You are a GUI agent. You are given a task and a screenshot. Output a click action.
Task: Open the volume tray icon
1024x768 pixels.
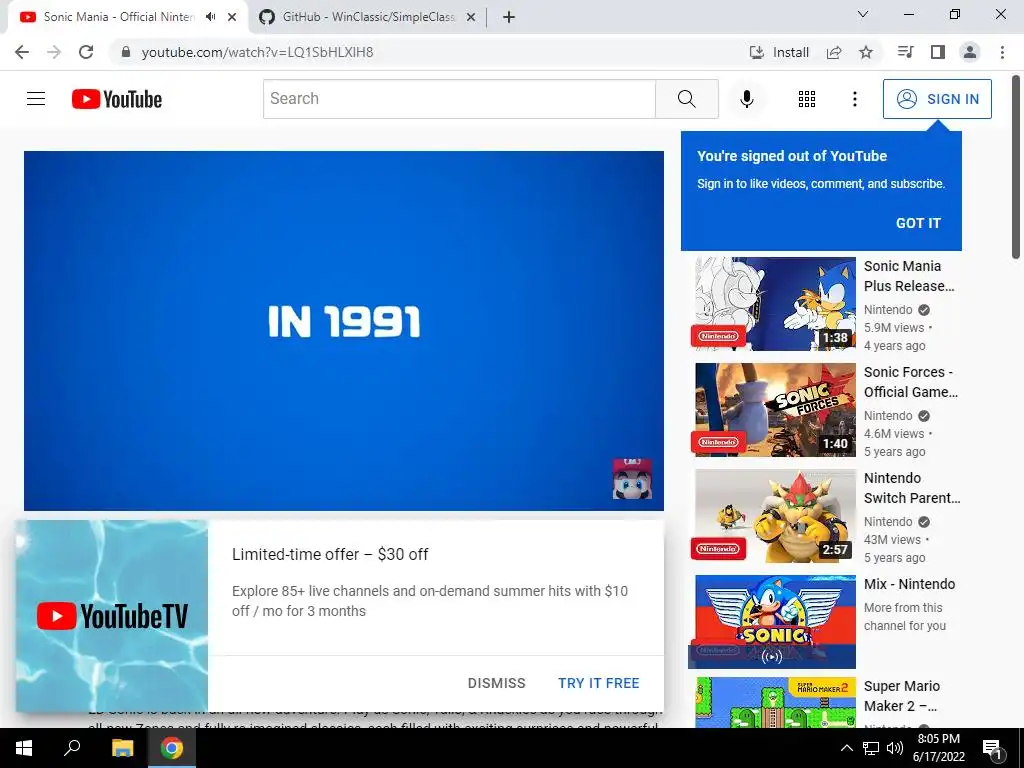click(x=895, y=748)
